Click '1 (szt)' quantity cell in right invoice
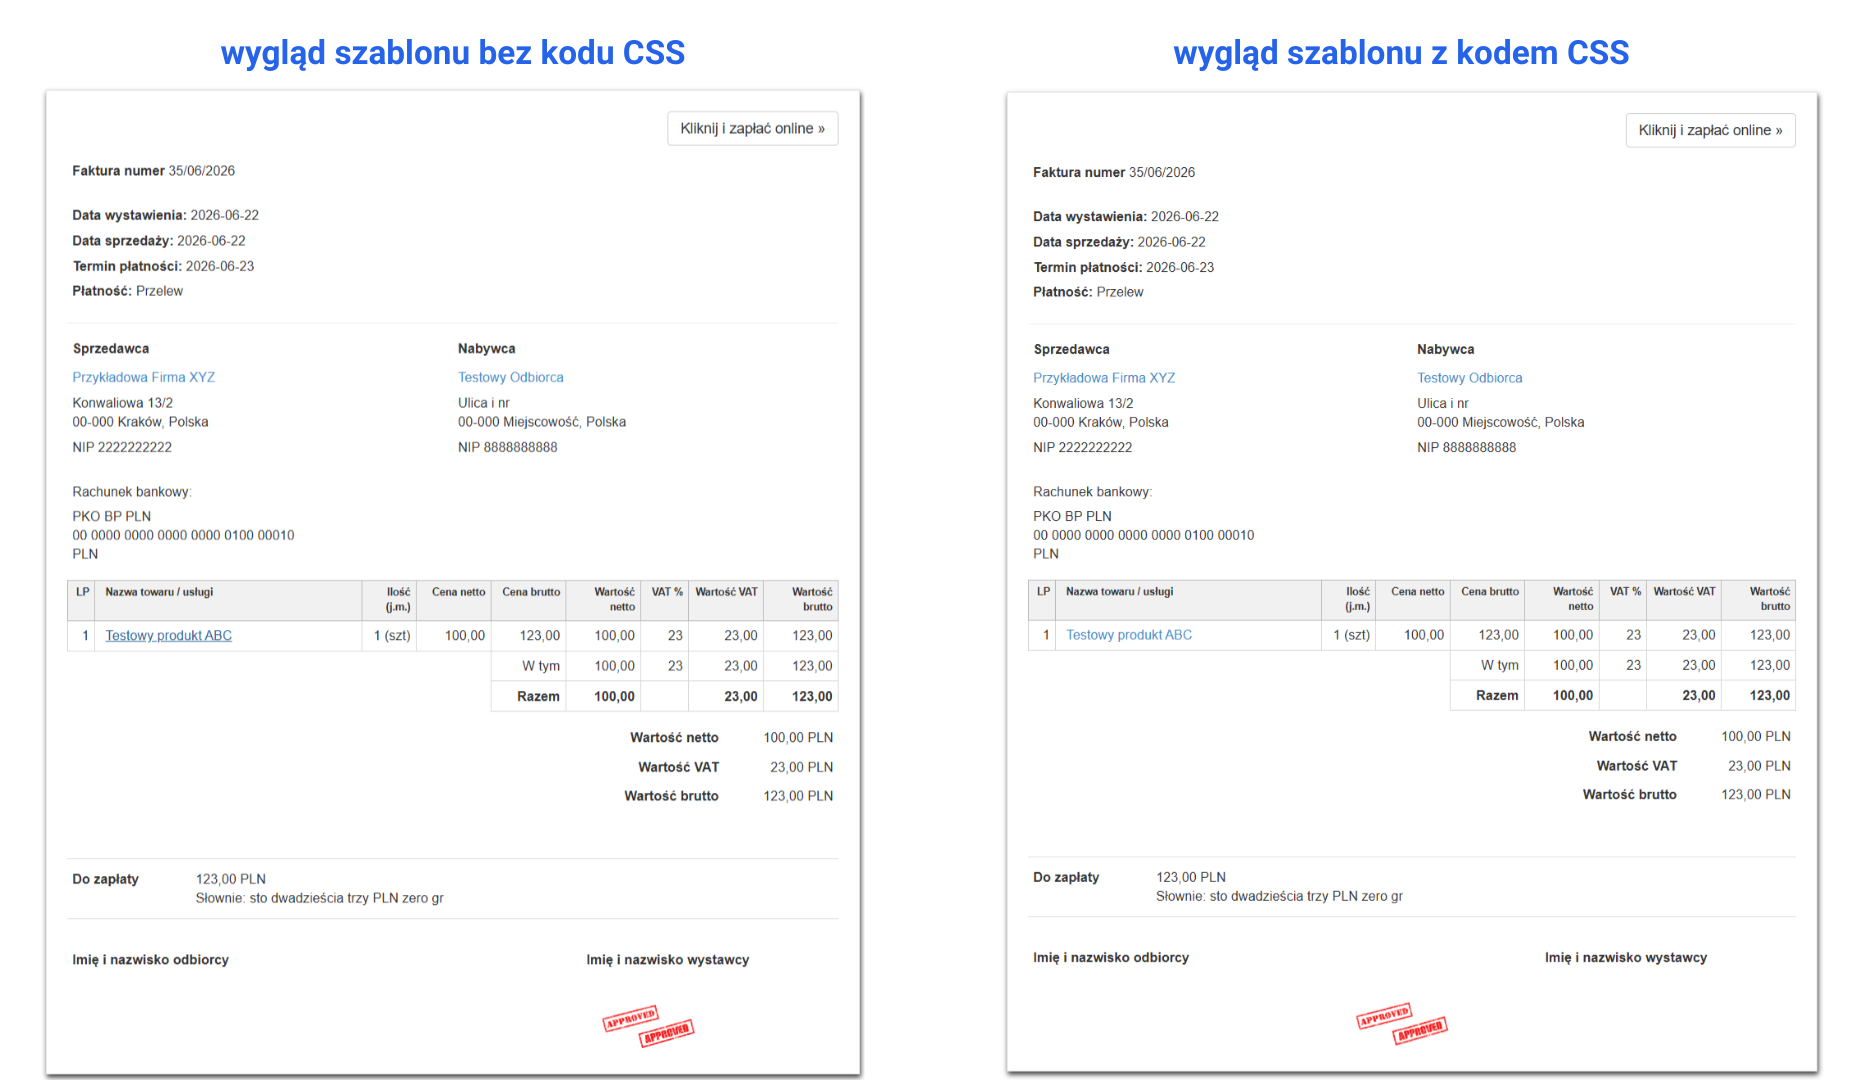Screen dimensions: 1868x1080 coord(1351,635)
